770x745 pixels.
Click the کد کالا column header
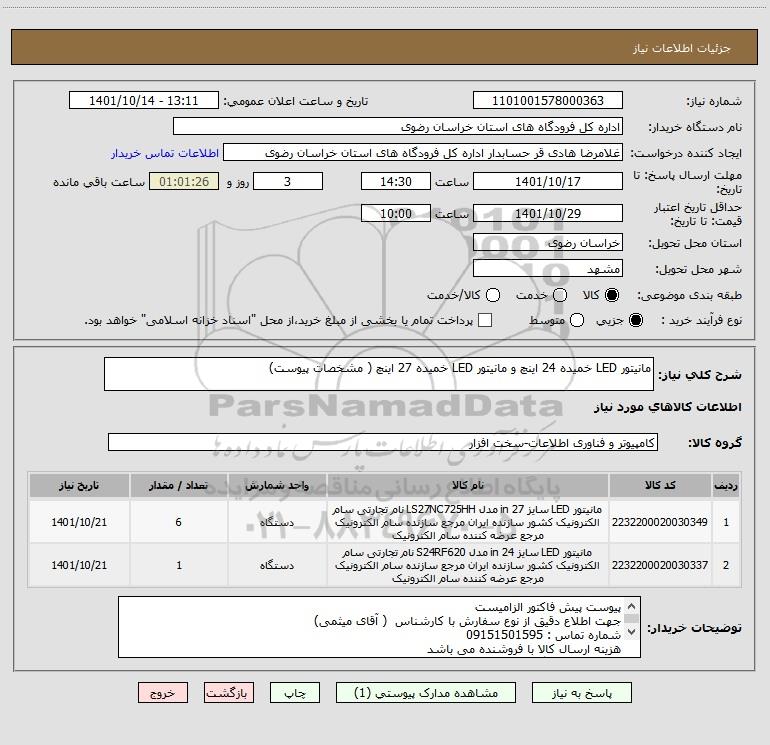pos(660,486)
